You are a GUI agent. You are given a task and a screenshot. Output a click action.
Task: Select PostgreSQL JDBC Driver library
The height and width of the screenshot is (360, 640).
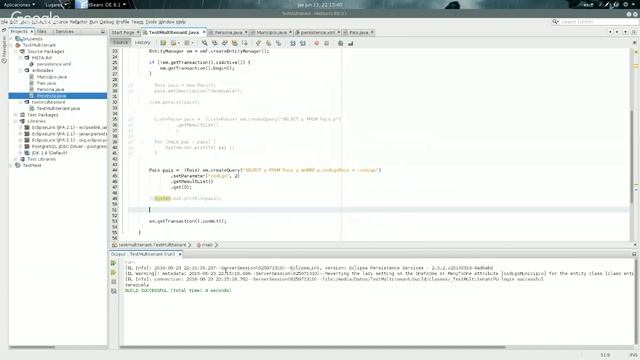pyautogui.click(x=69, y=146)
